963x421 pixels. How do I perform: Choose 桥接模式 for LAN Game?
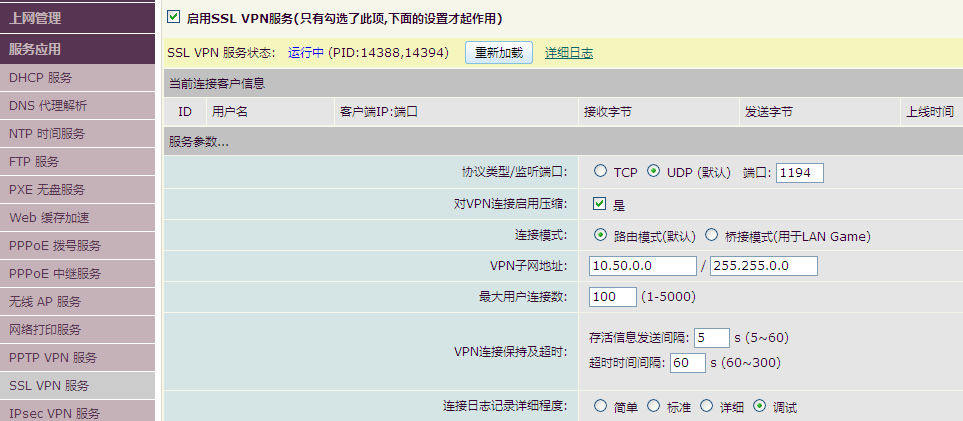coord(712,236)
